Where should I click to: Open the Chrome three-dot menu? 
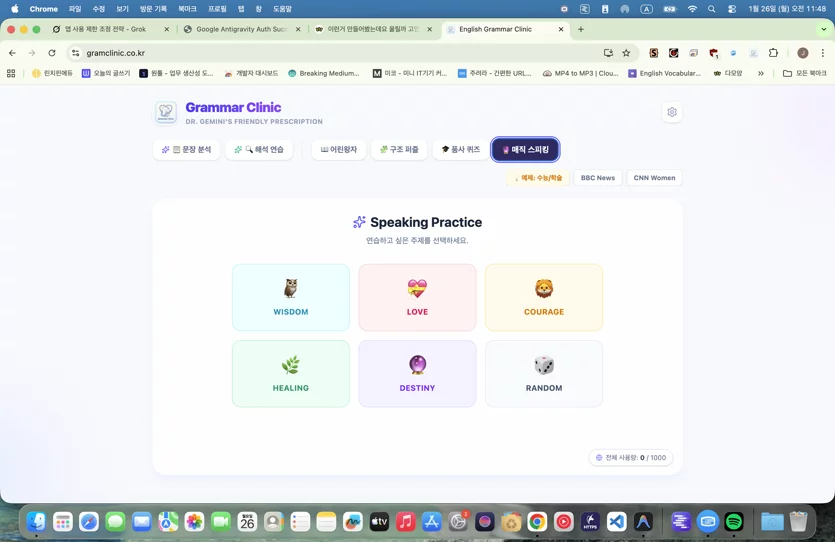point(822,53)
